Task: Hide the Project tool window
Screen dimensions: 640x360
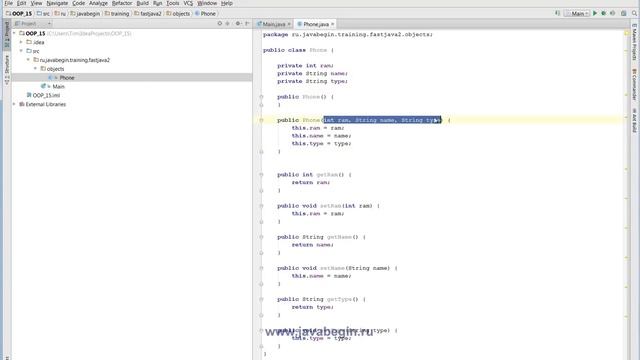Action: point(247,24)
